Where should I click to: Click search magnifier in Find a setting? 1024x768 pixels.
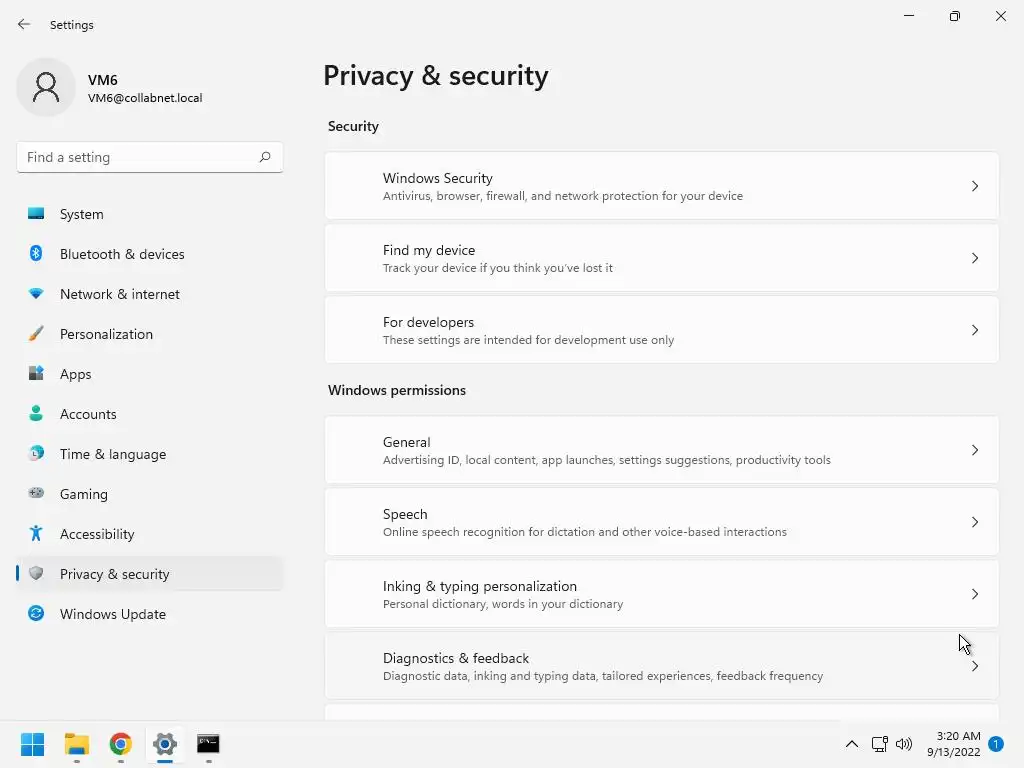pos(265,157)
